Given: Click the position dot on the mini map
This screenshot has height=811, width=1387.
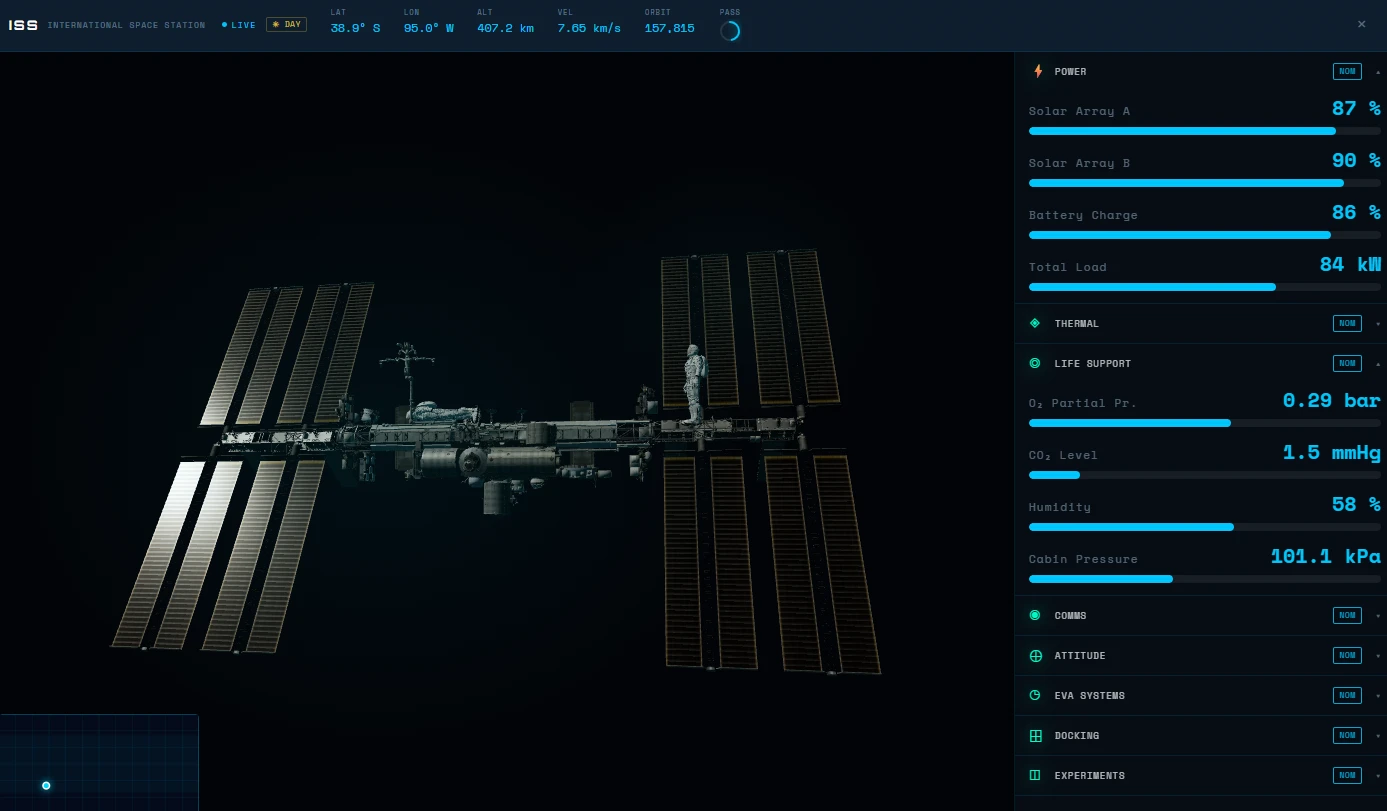Looking at the screenshot, I should pyautogui.click(x=46, y=785).
